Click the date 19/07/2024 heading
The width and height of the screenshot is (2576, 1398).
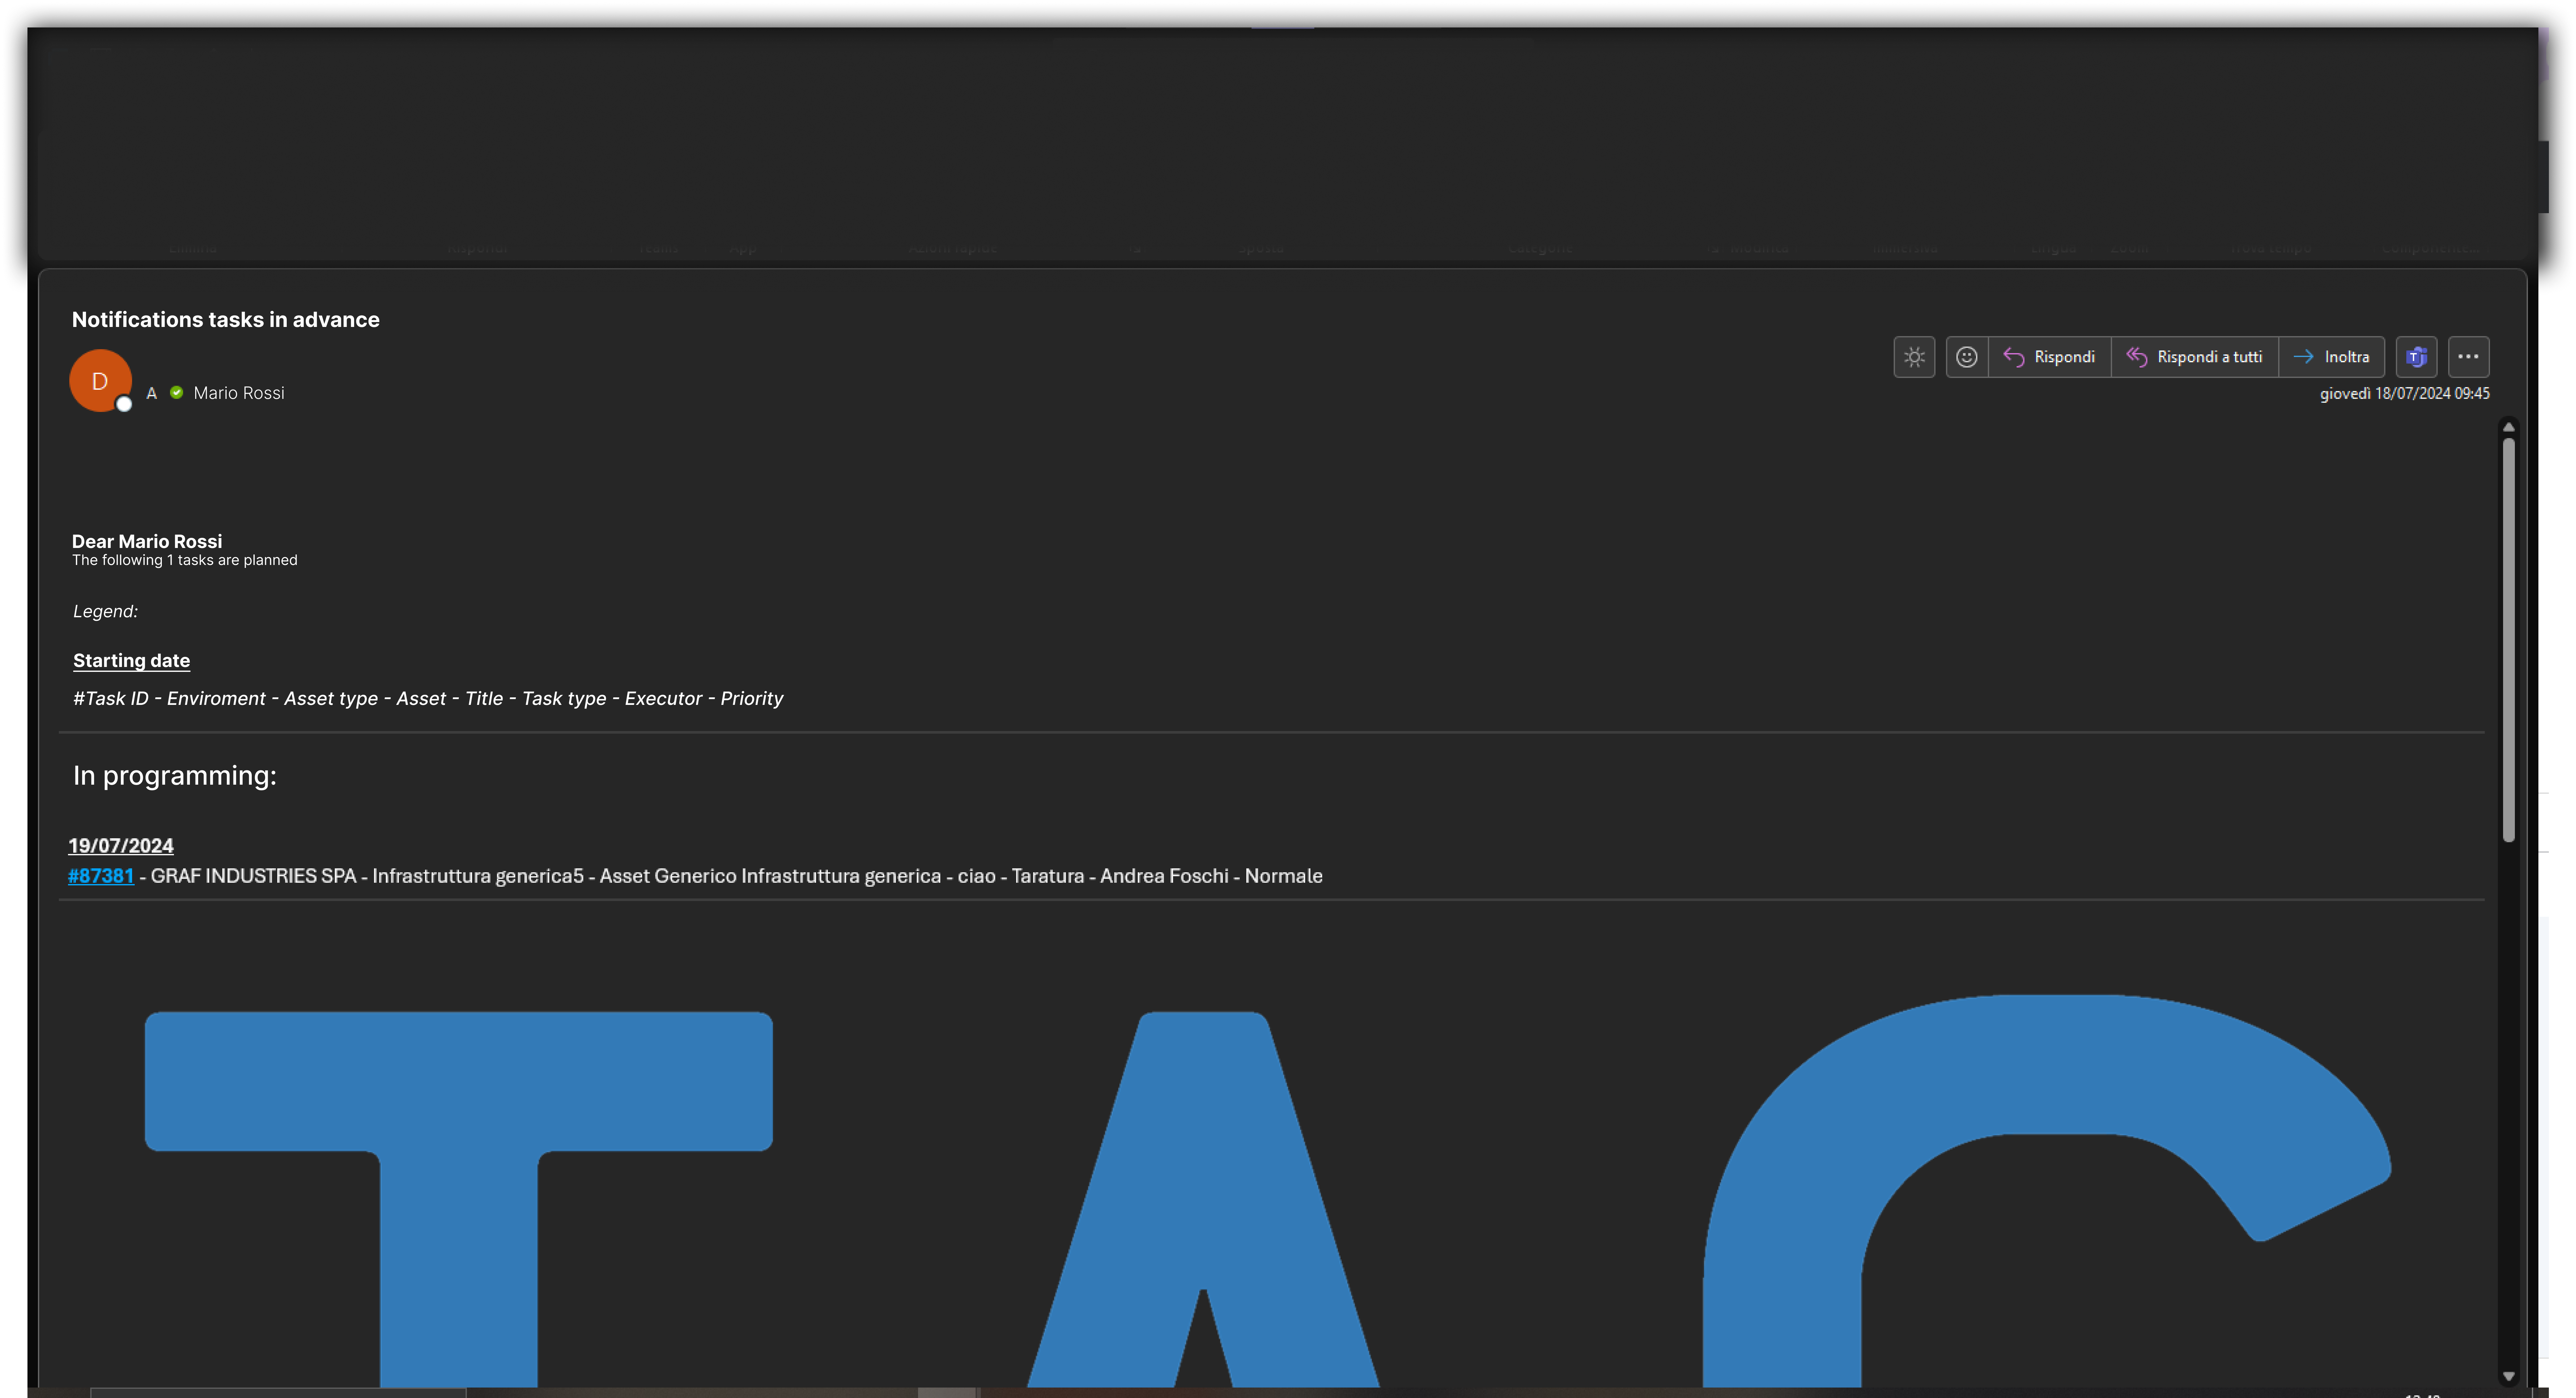(x=121, y=846)
